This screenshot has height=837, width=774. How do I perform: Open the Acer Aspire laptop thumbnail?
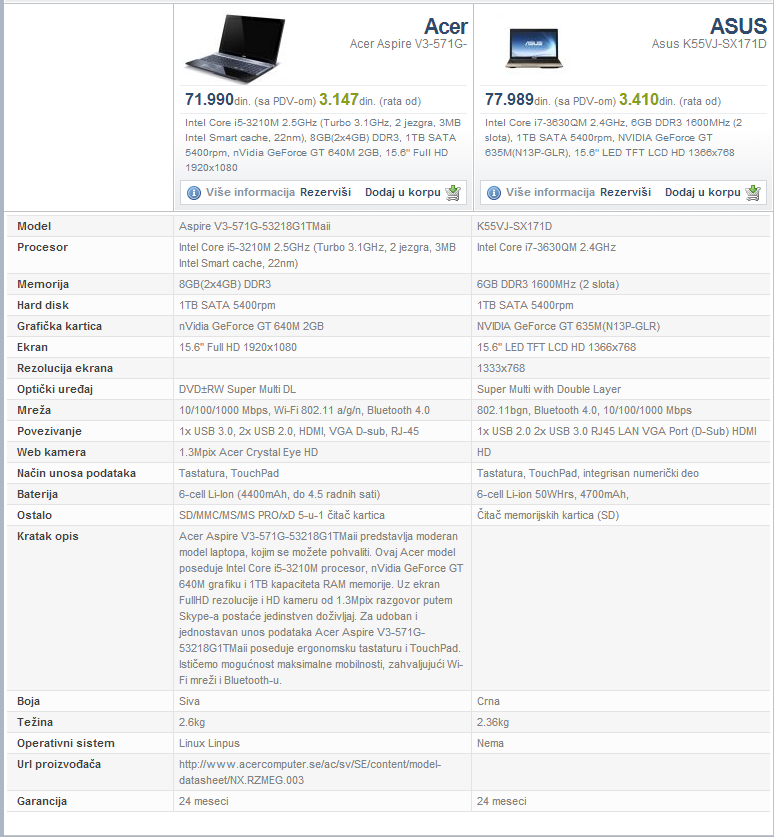coord(235,48)
